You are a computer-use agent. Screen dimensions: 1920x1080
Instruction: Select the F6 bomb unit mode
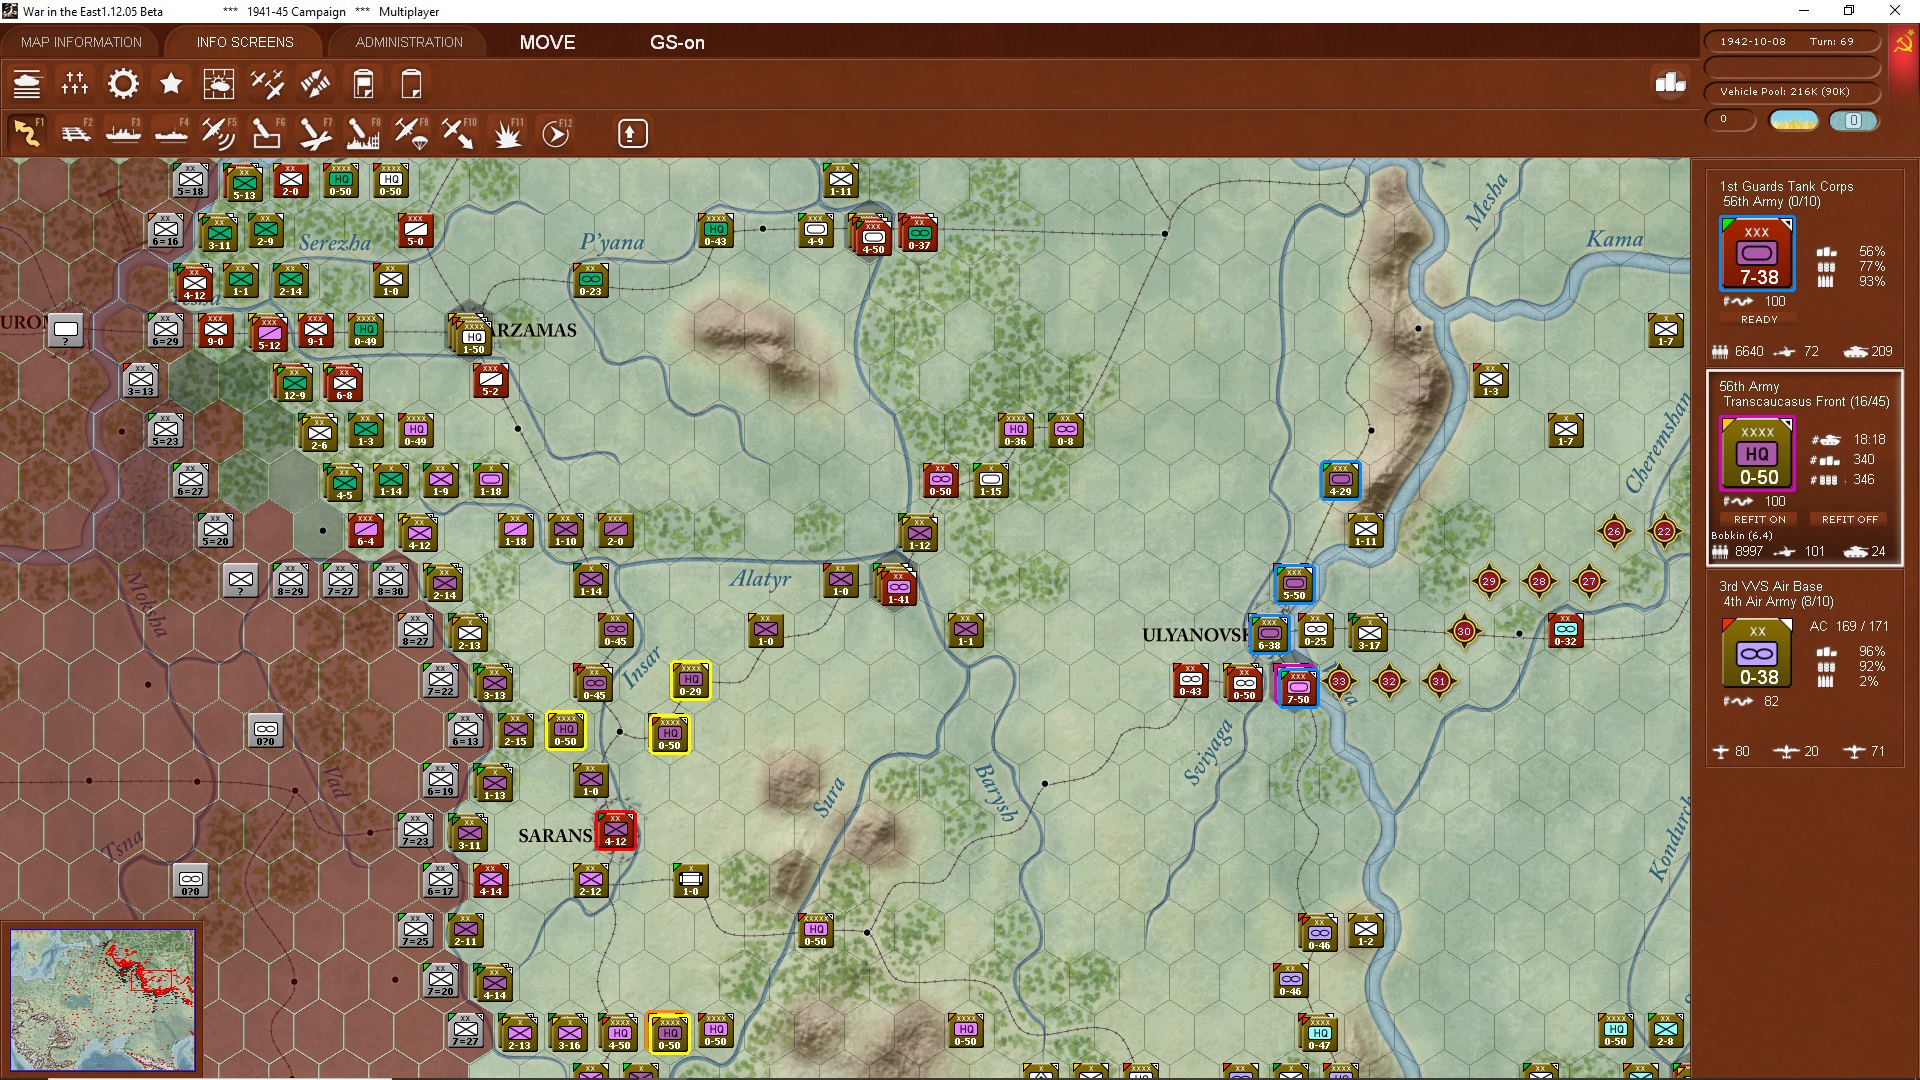click(x=267, y=133)
